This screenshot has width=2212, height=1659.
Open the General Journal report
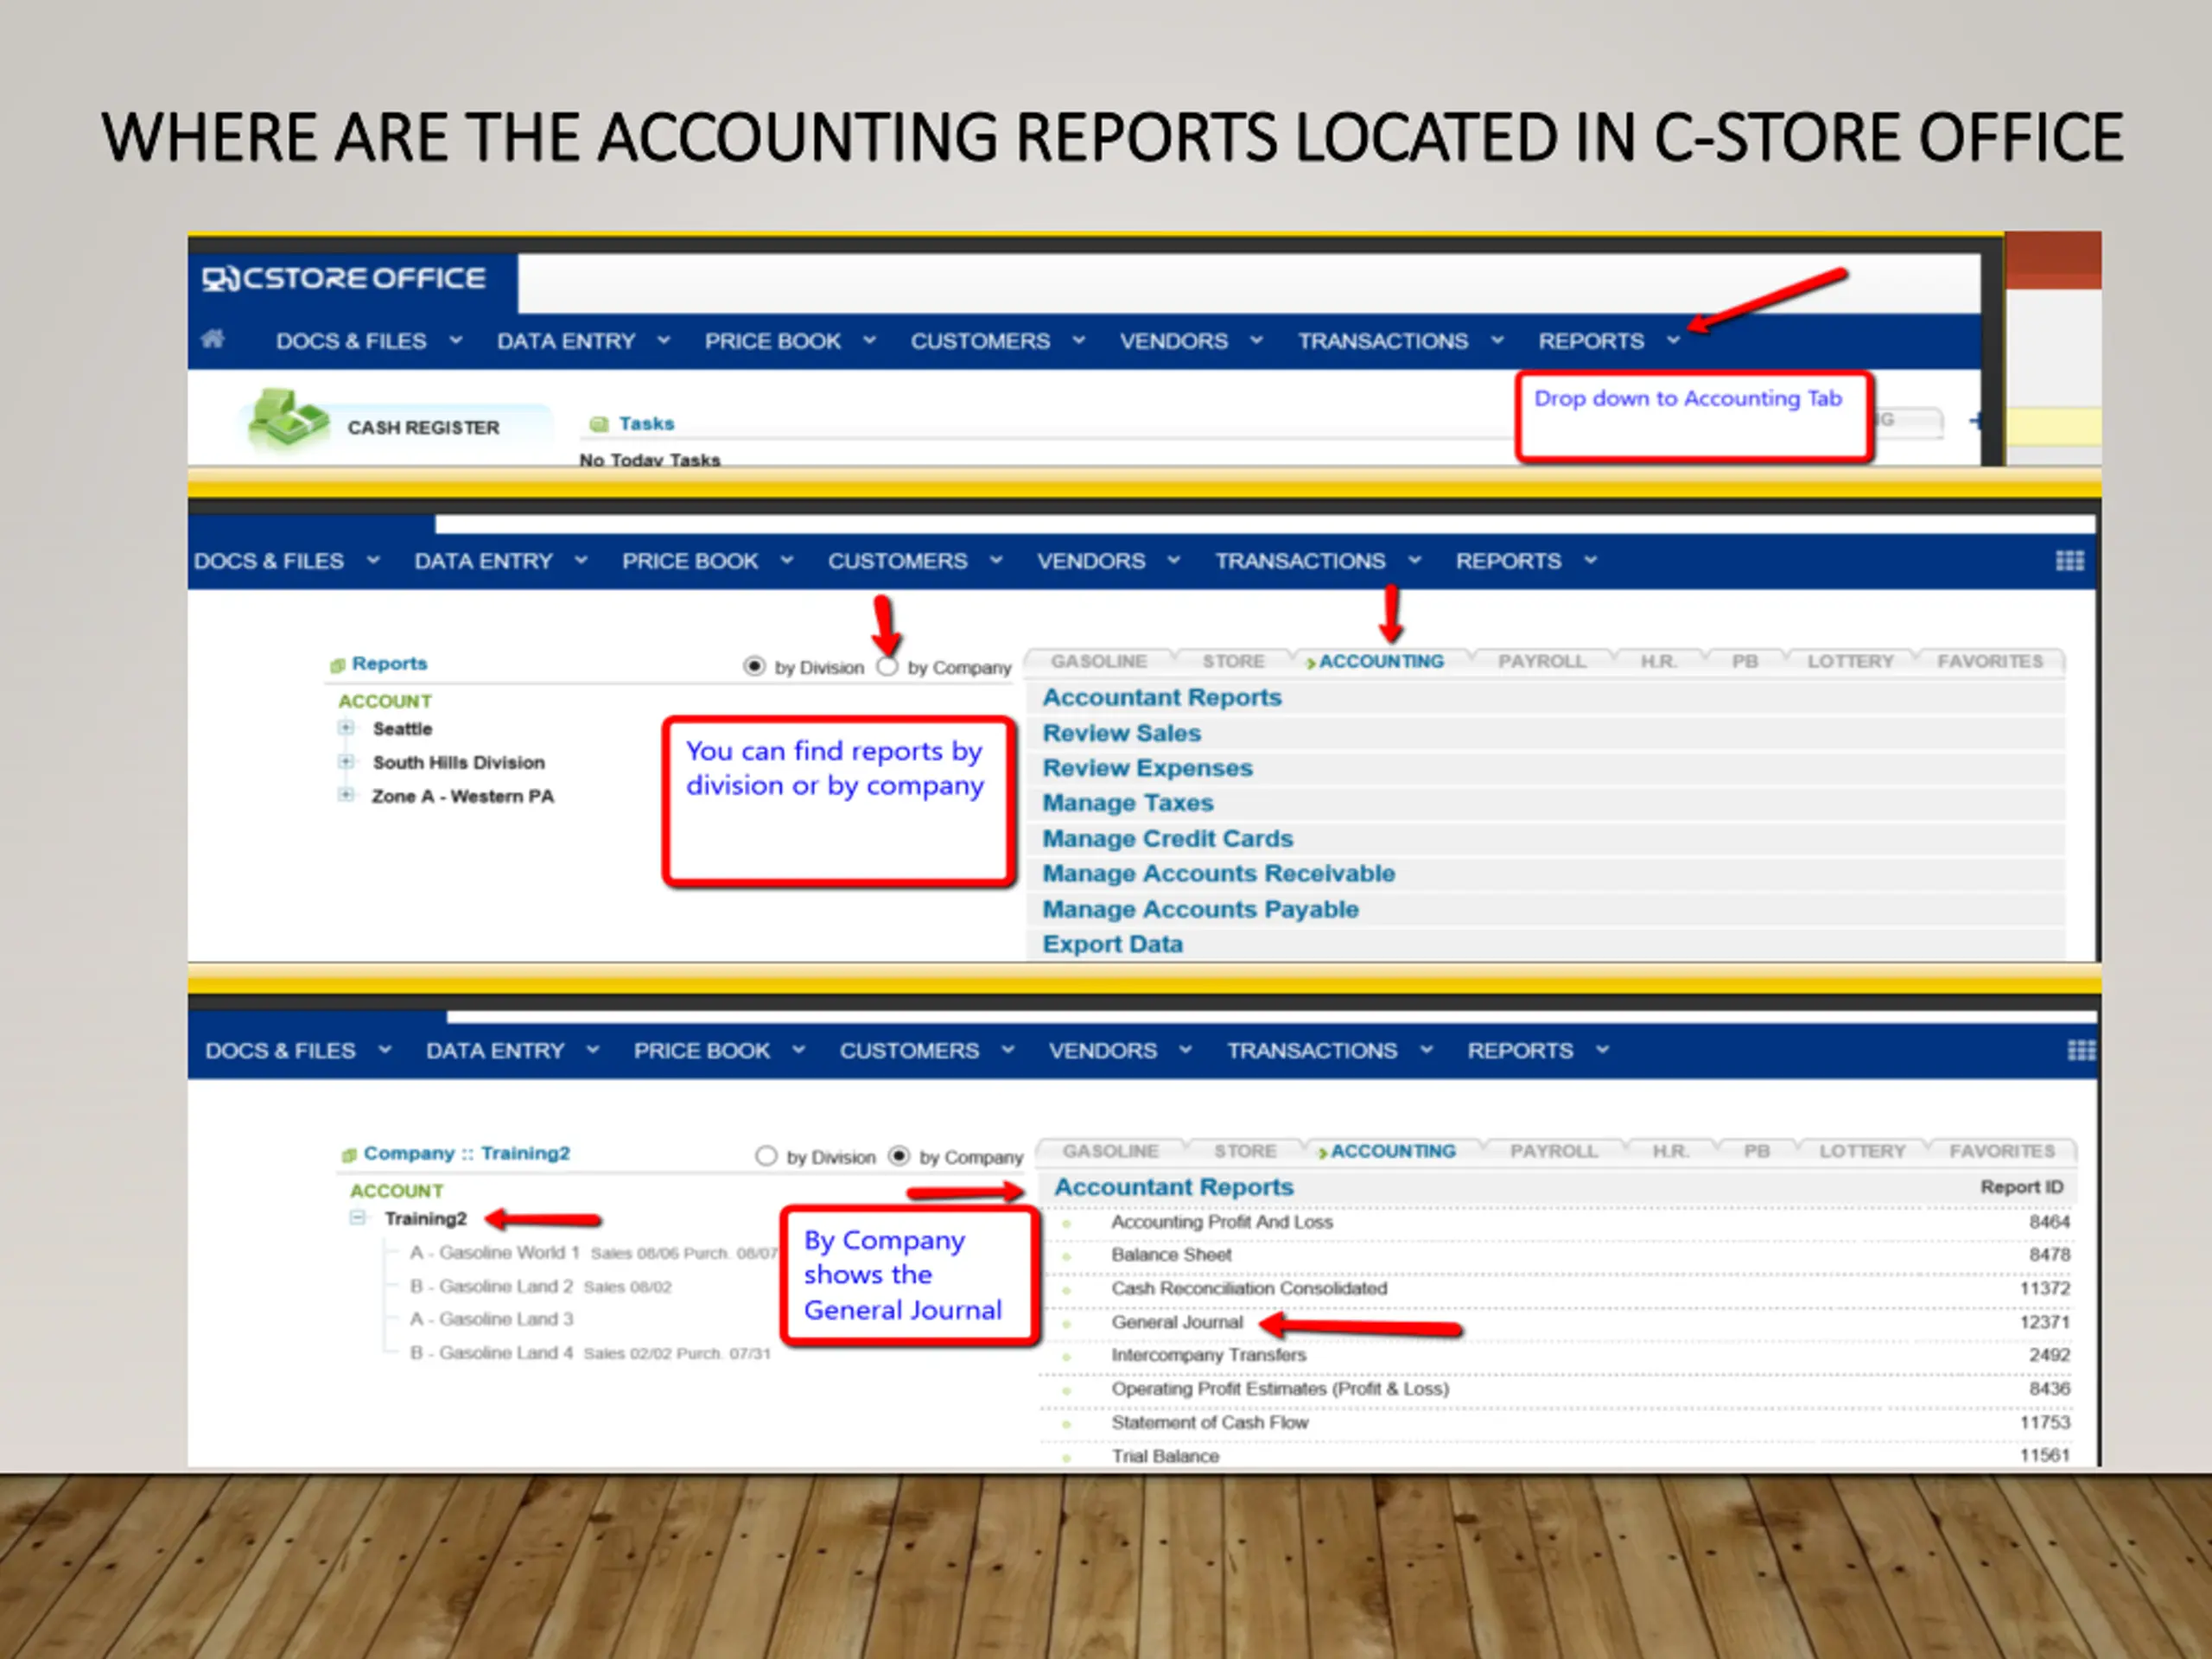[x=1177, y=1322]
